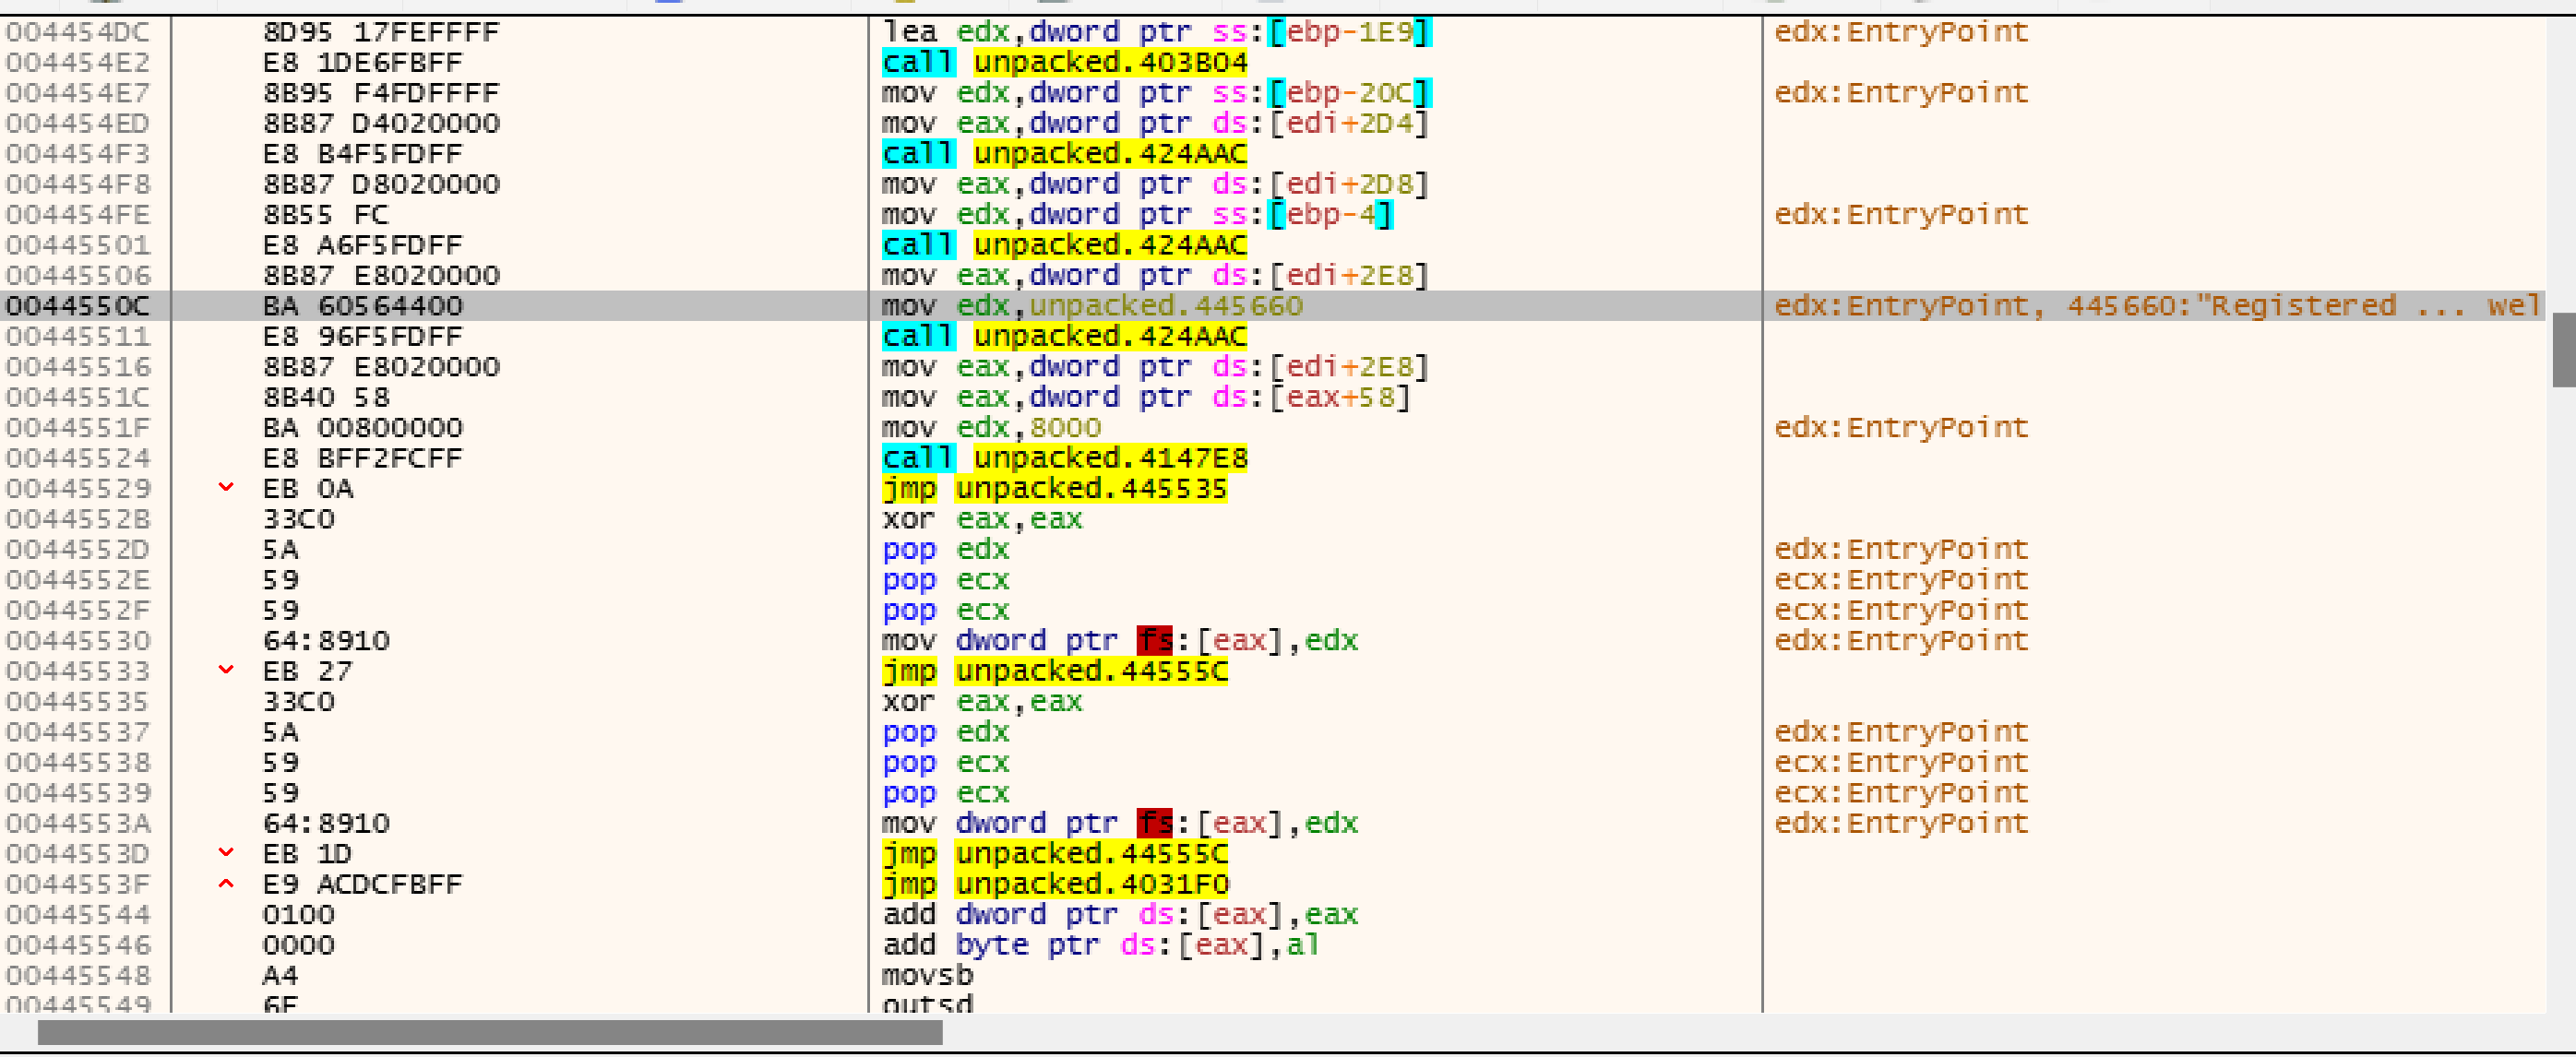
Task: Click the red jump arrow at 0044553D
Action: pos(226,853)
